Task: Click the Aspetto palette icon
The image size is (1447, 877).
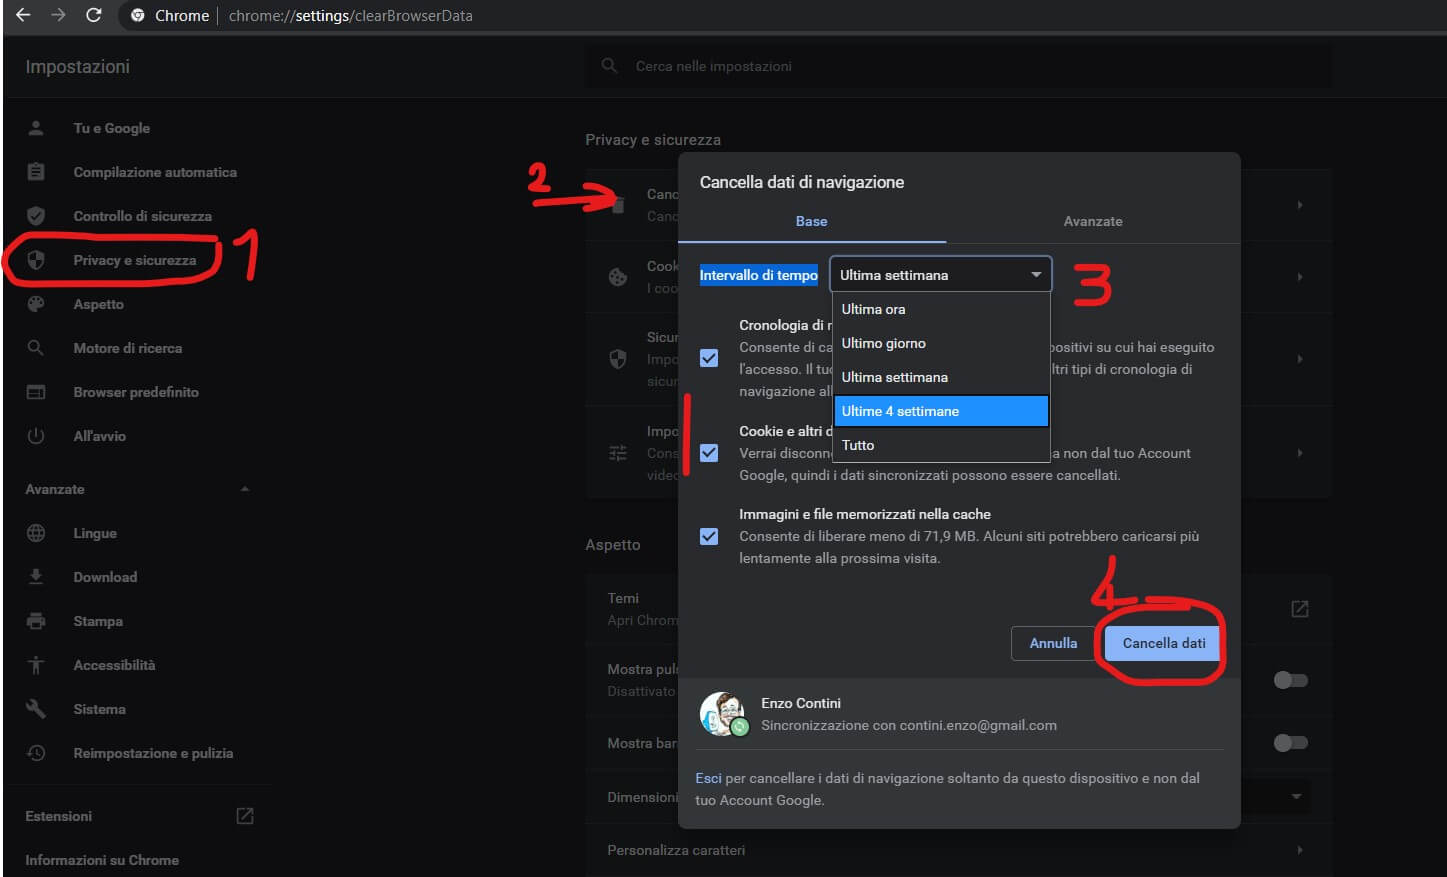Action: (x=36, y=304)
